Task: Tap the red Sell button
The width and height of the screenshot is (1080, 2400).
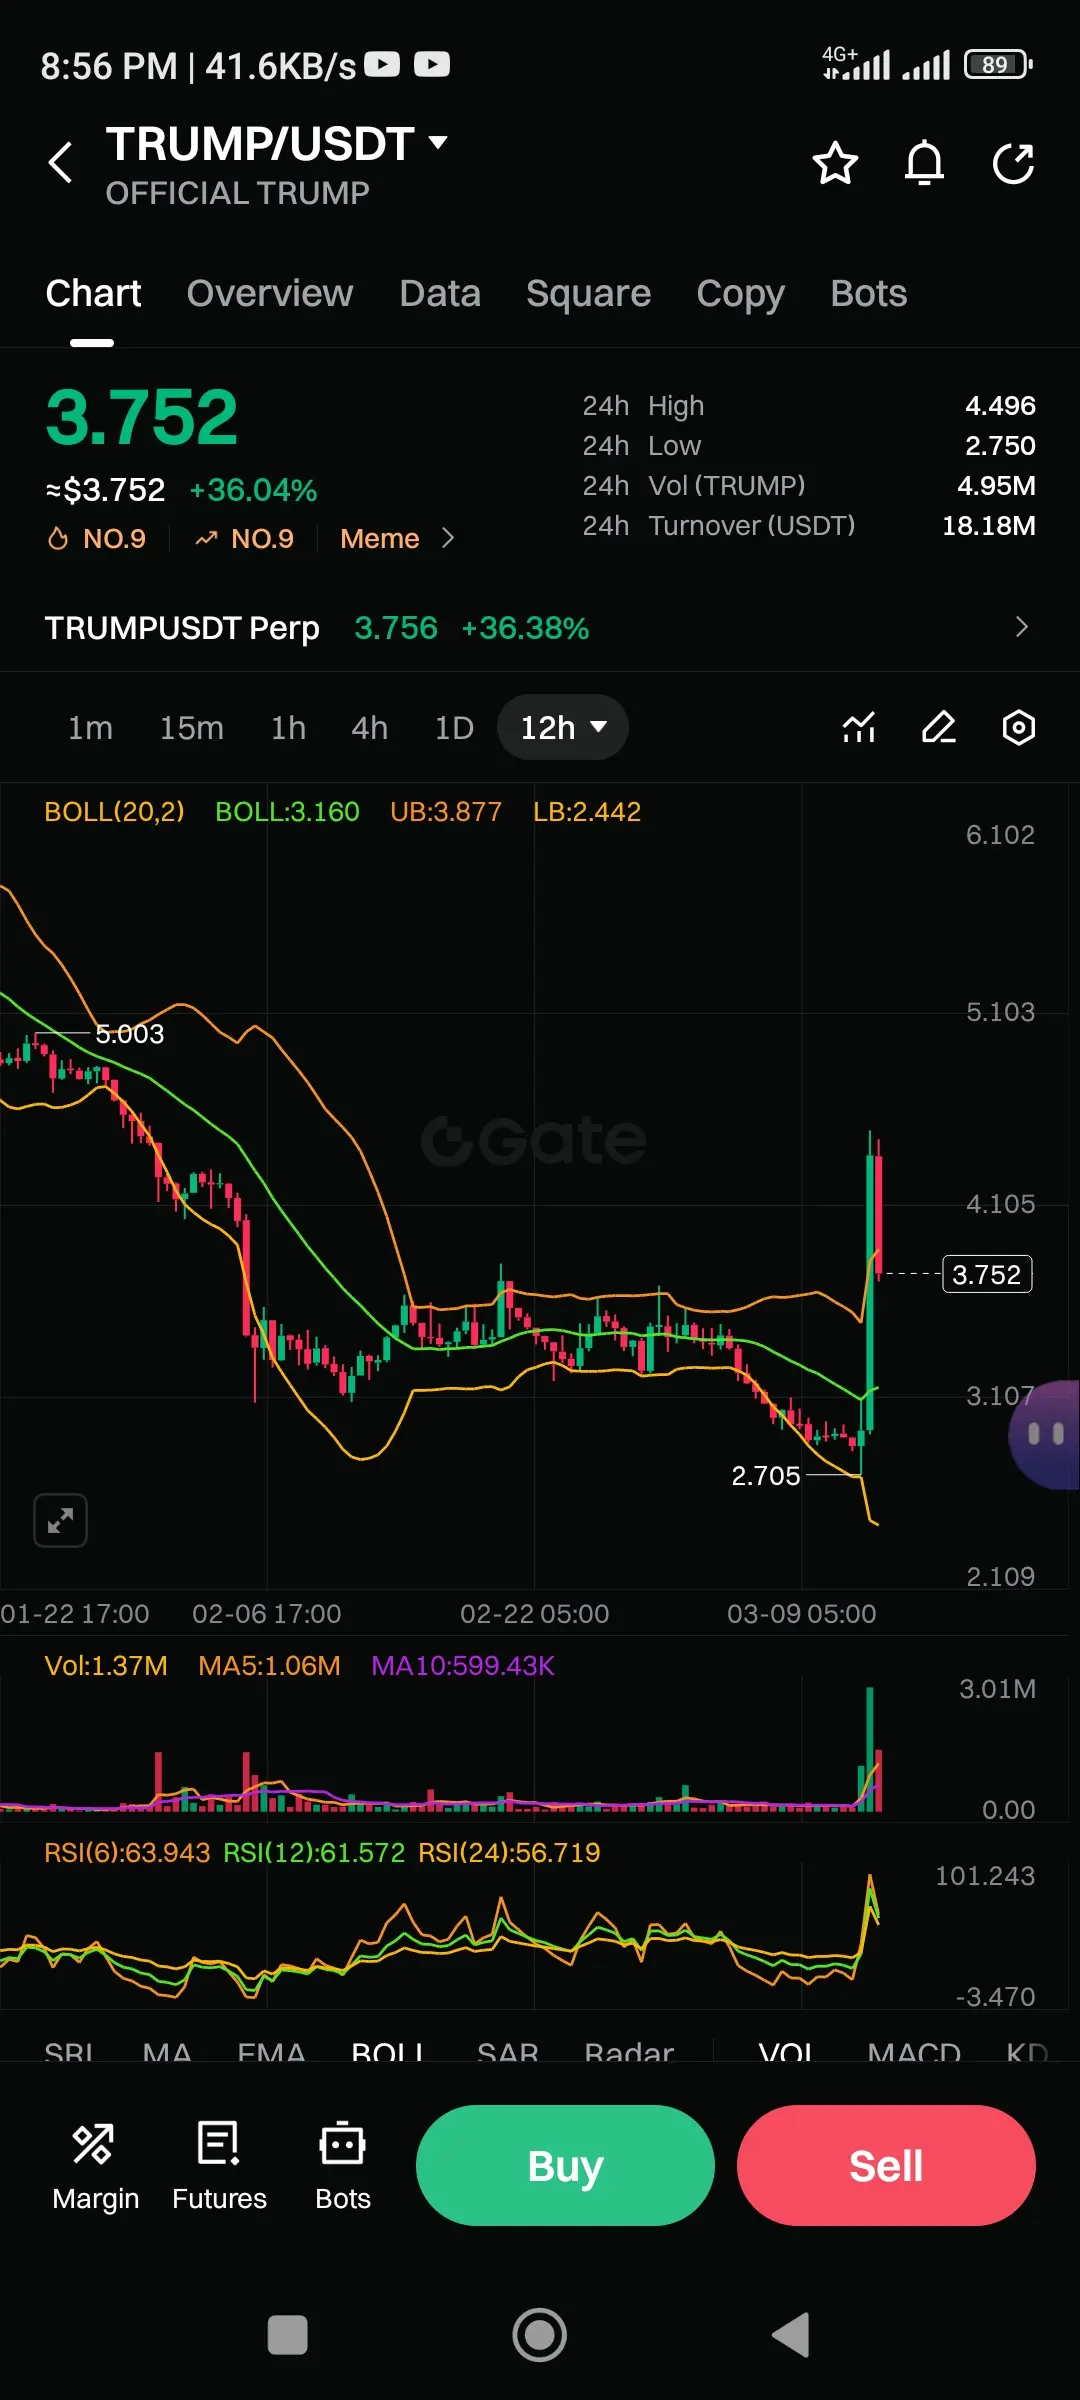Action: 886,2165
